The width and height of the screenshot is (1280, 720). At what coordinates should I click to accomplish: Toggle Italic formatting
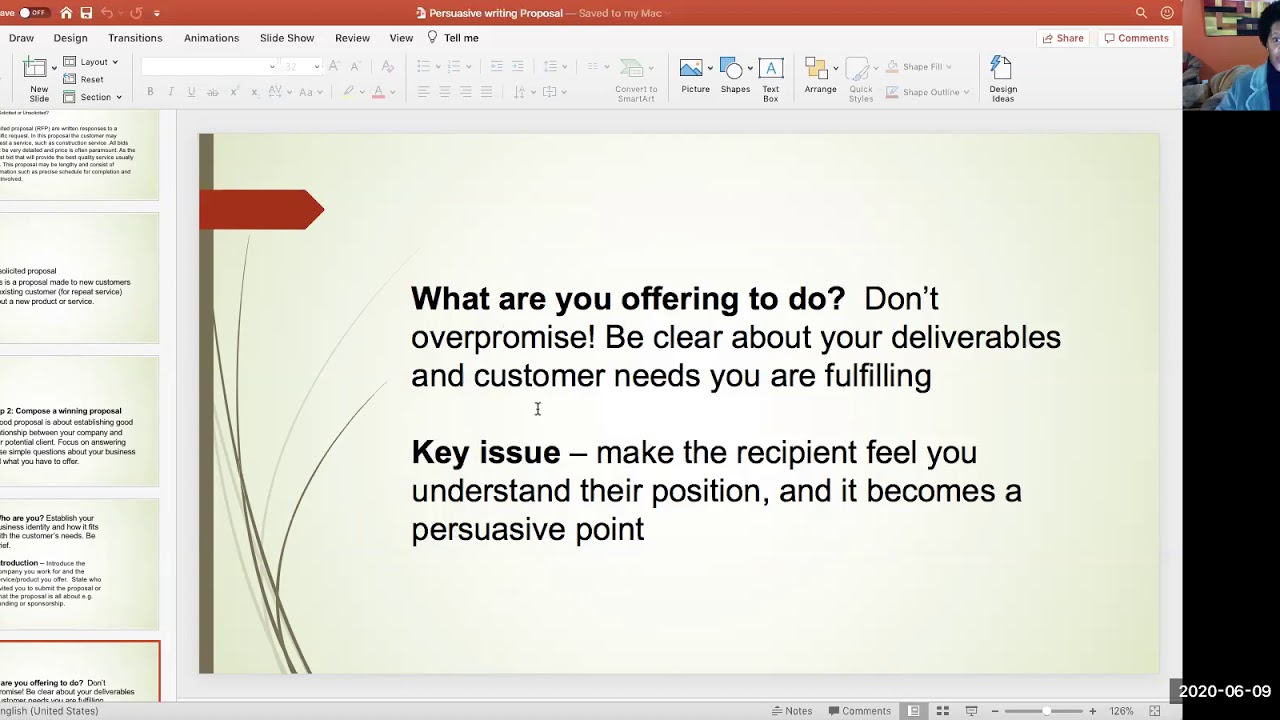pos(171,92)
